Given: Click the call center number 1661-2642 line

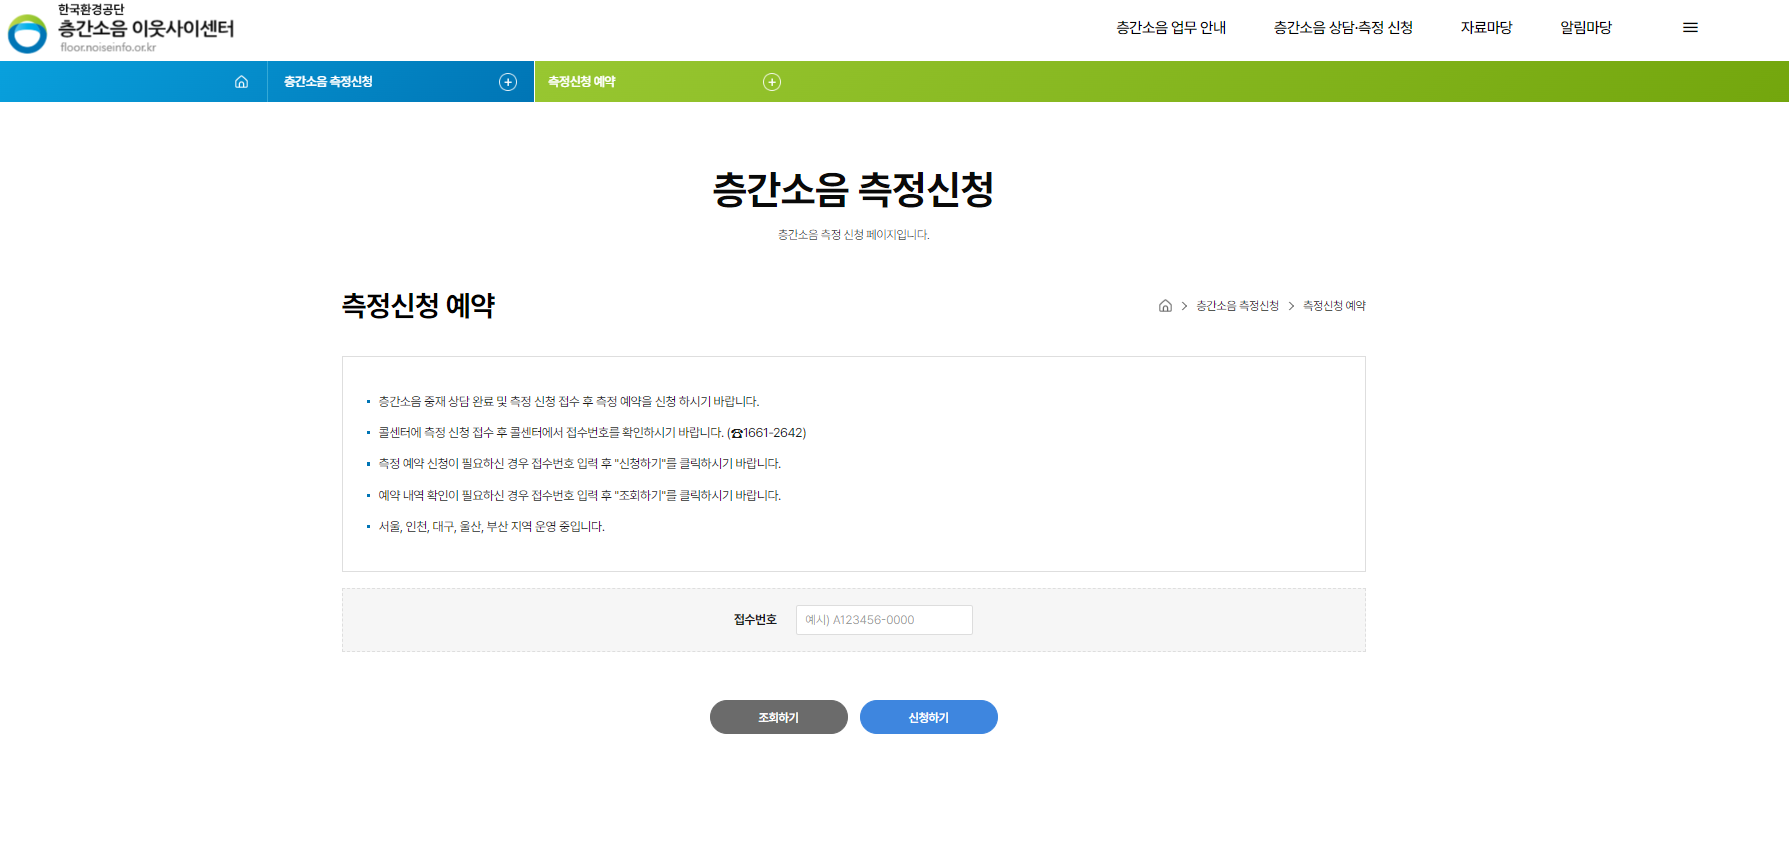Looking at the screenshot, I should [x=592, y=433].
